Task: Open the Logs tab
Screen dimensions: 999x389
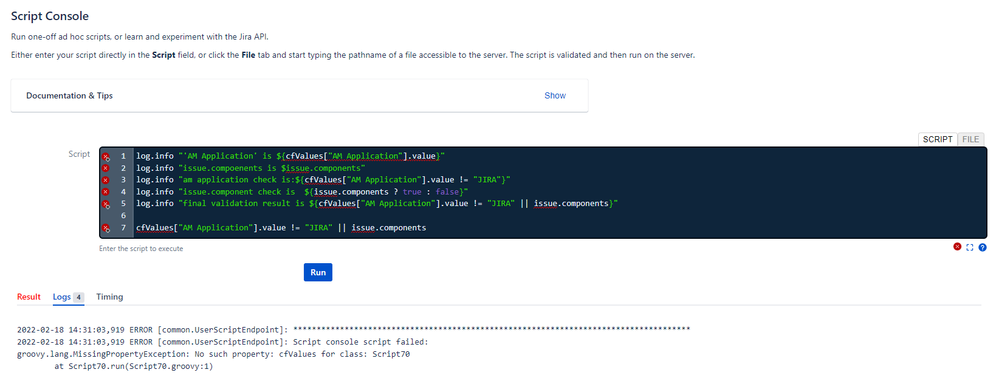Action: (68, 297)
